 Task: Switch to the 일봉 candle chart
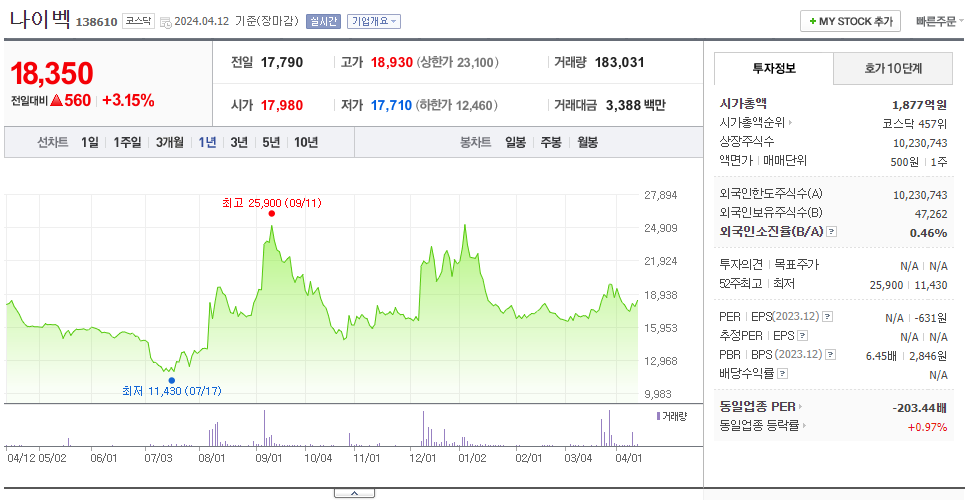tap(515, 143)
